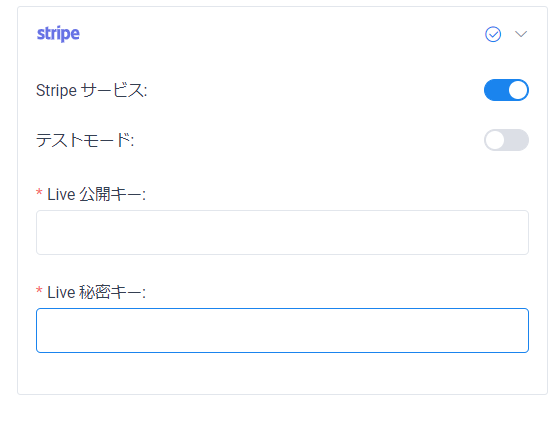Click the red asterisk beside Live 秘密キー

tap(39, 291)
